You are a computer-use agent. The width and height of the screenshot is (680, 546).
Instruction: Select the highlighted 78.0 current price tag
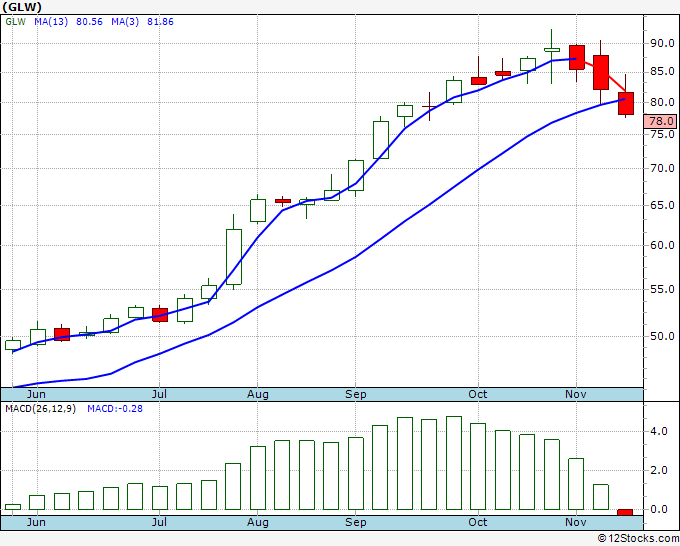(660, 121)
